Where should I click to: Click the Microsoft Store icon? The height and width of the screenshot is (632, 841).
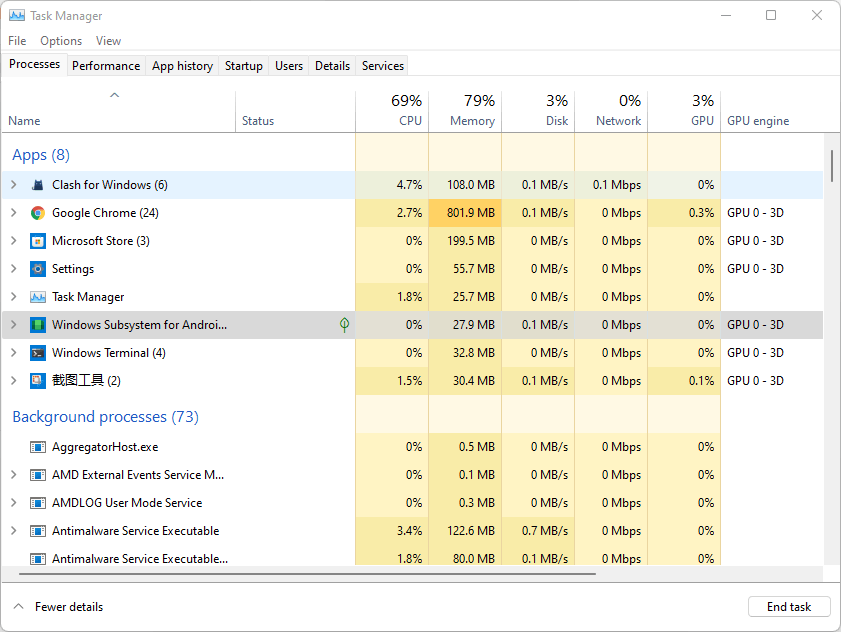[38, 241]
